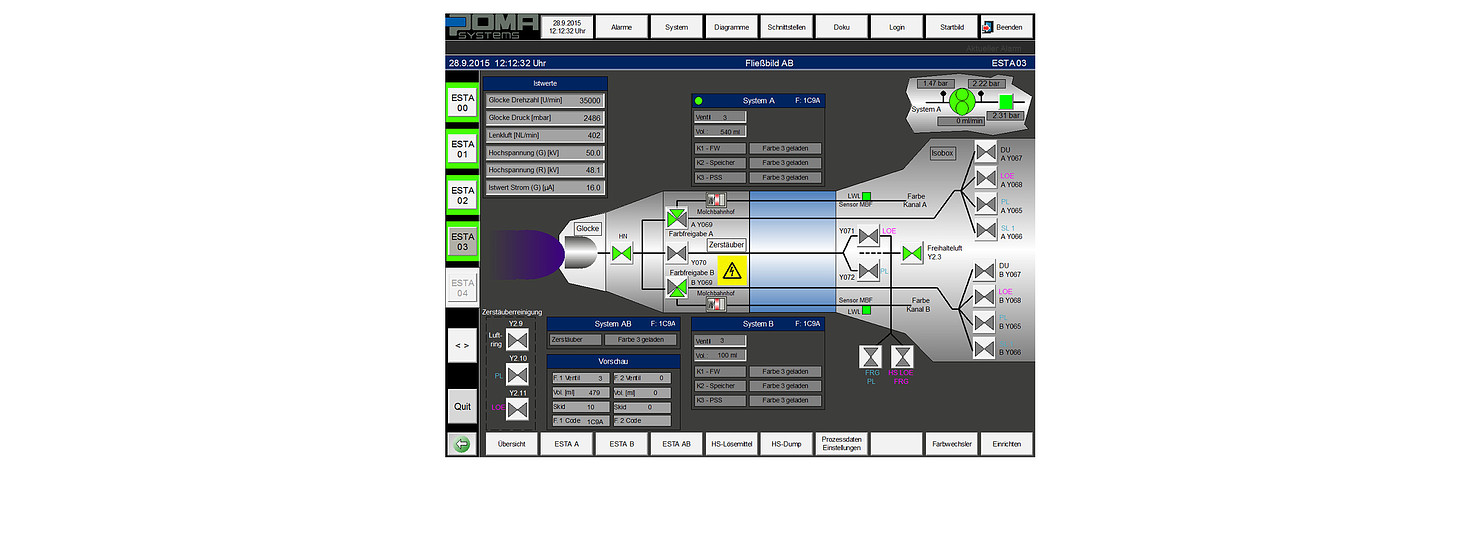
Task: Select station ESTA 01
Action: (x=462, y=149)
